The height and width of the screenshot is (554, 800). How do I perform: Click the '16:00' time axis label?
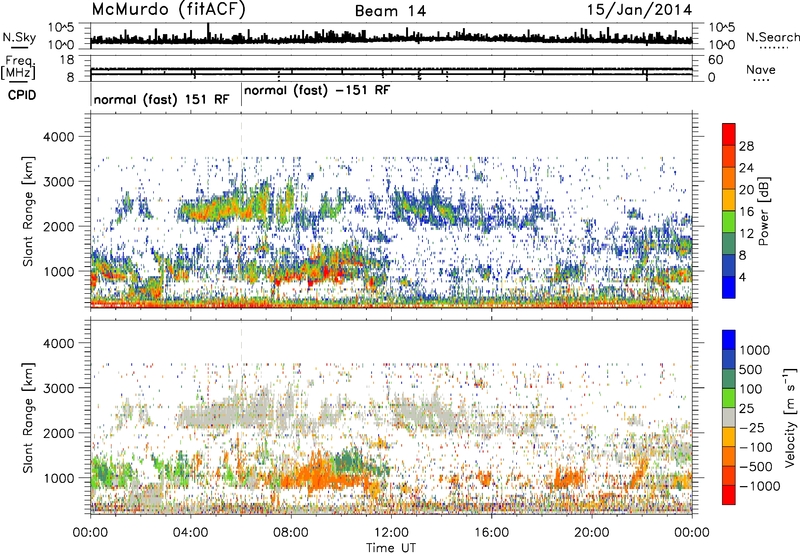click(x=491, y=533)
